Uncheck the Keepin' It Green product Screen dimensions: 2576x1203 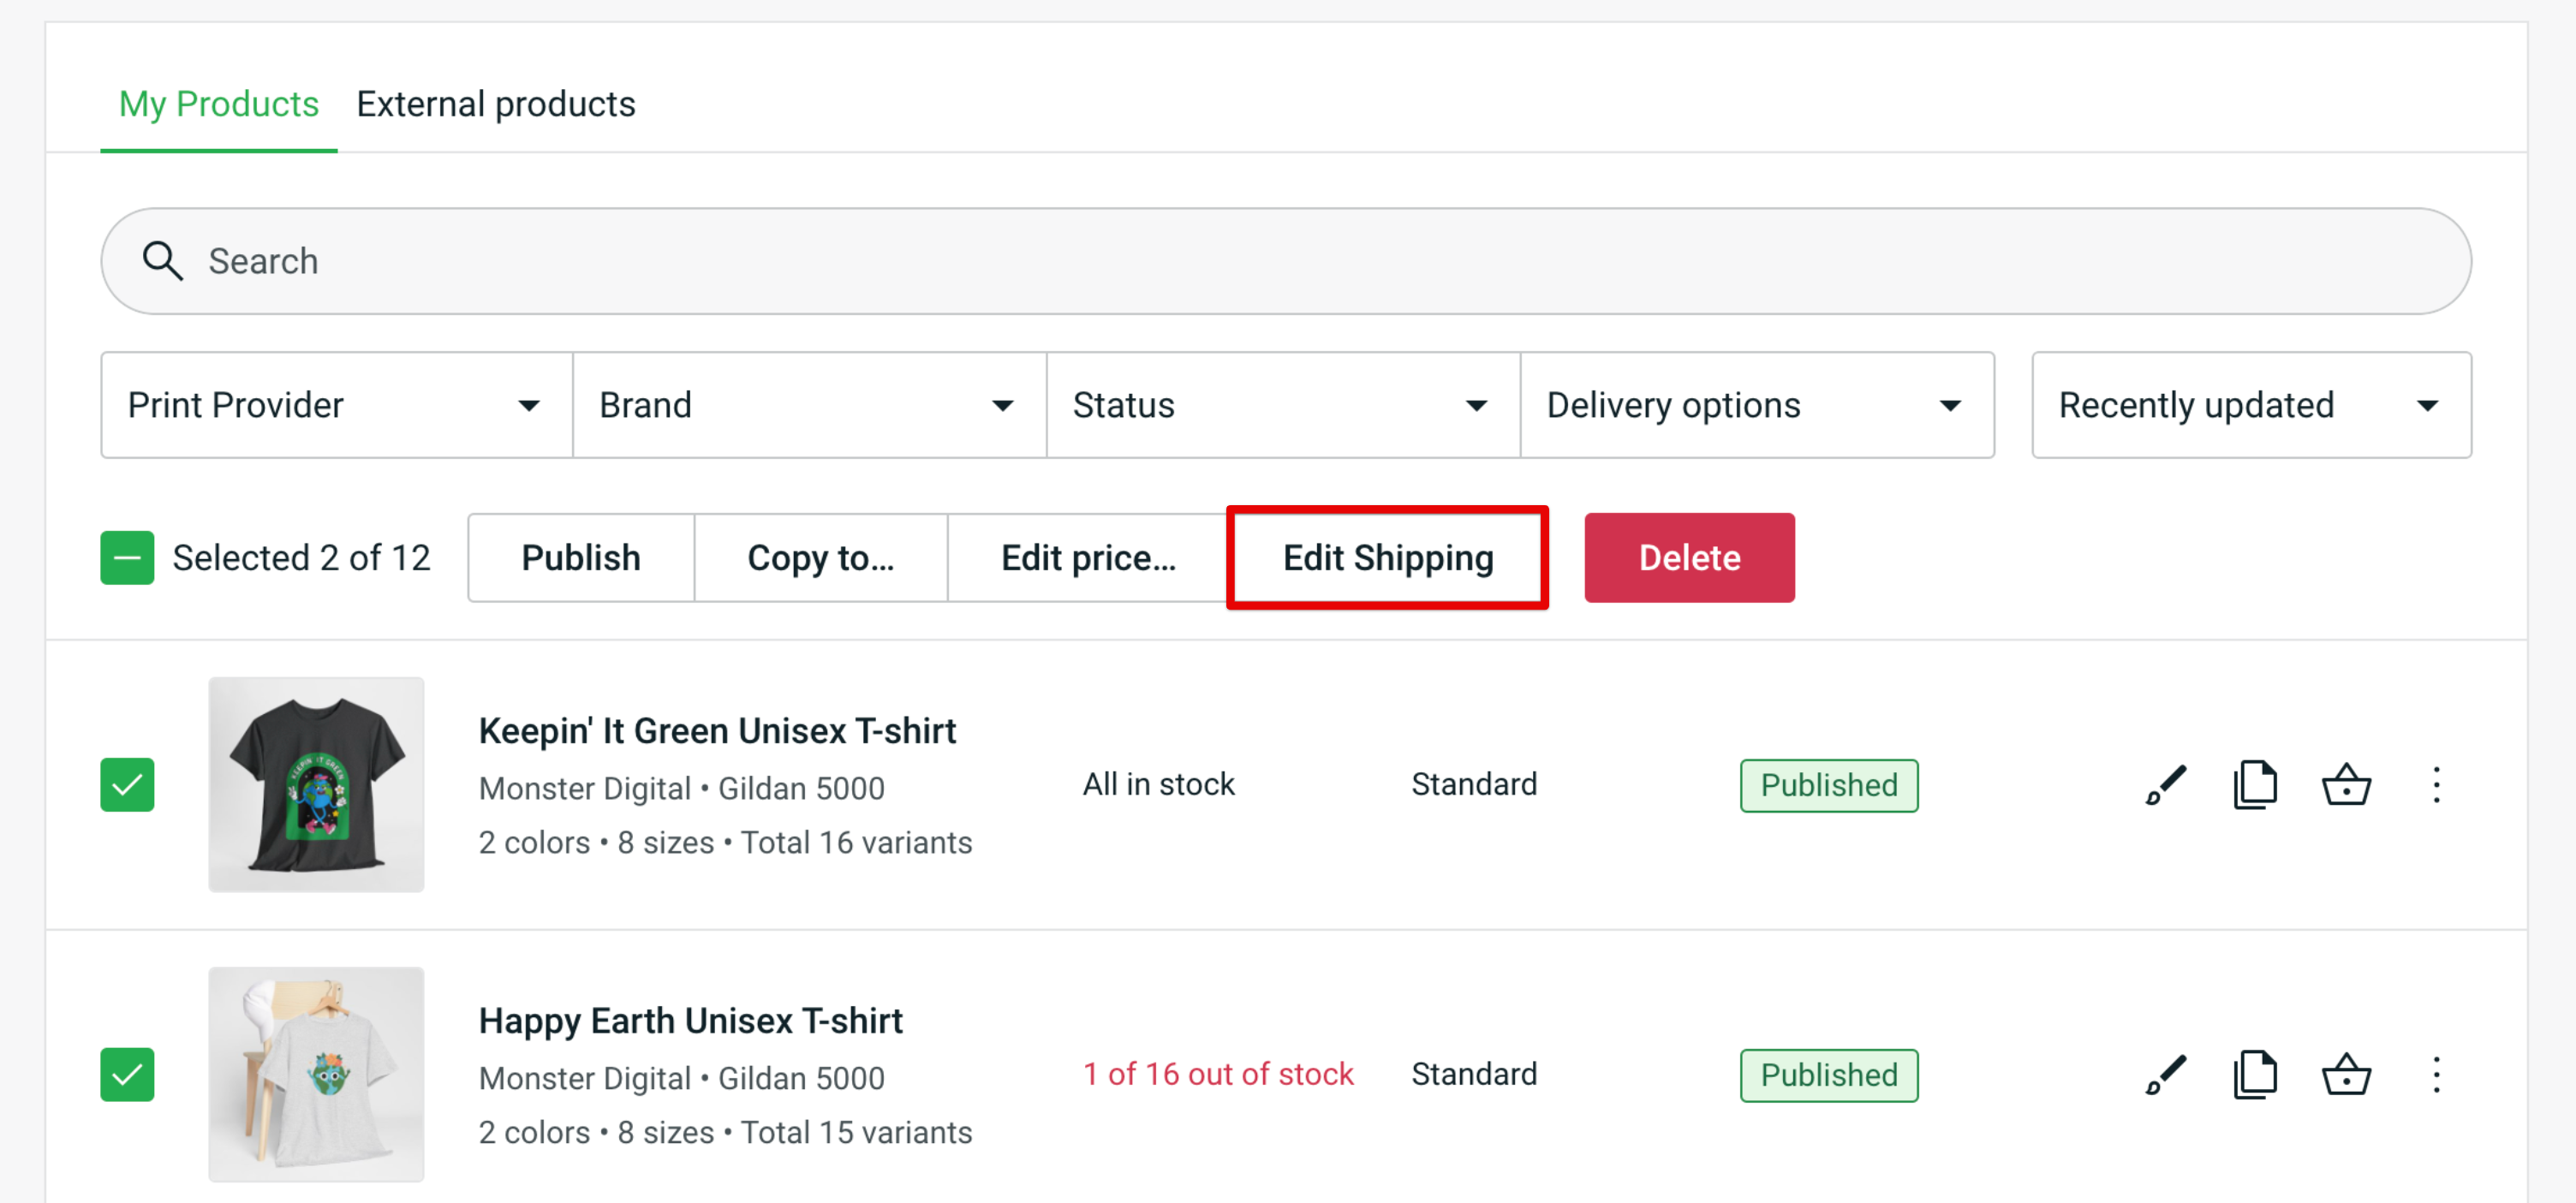(127, 785)
